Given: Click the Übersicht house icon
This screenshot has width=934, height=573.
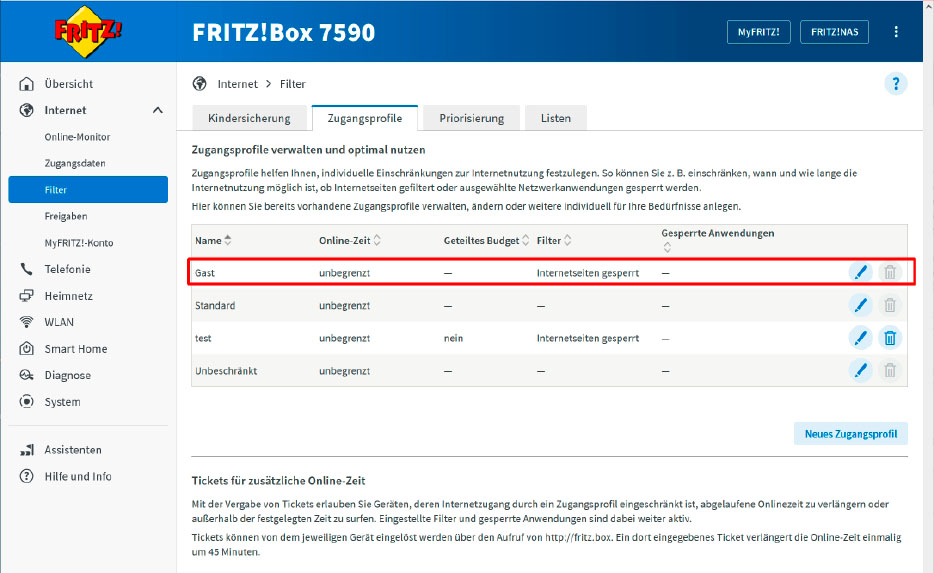Looking at the screenshot, I should tap(26, 84).
